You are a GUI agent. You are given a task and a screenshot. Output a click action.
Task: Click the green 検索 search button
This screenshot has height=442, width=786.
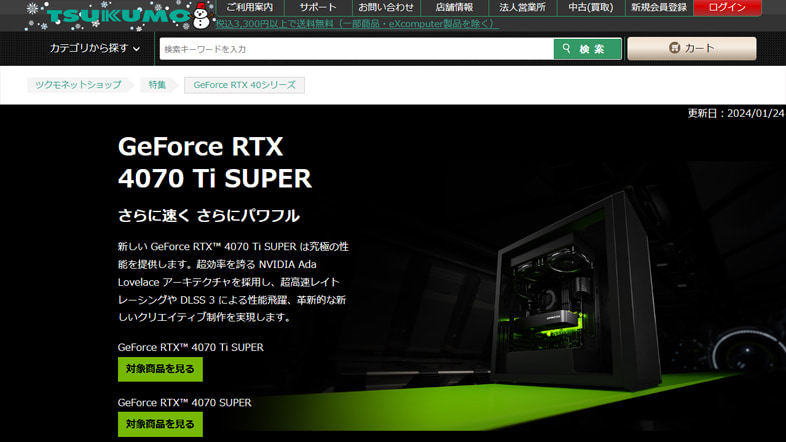[587, 49]
